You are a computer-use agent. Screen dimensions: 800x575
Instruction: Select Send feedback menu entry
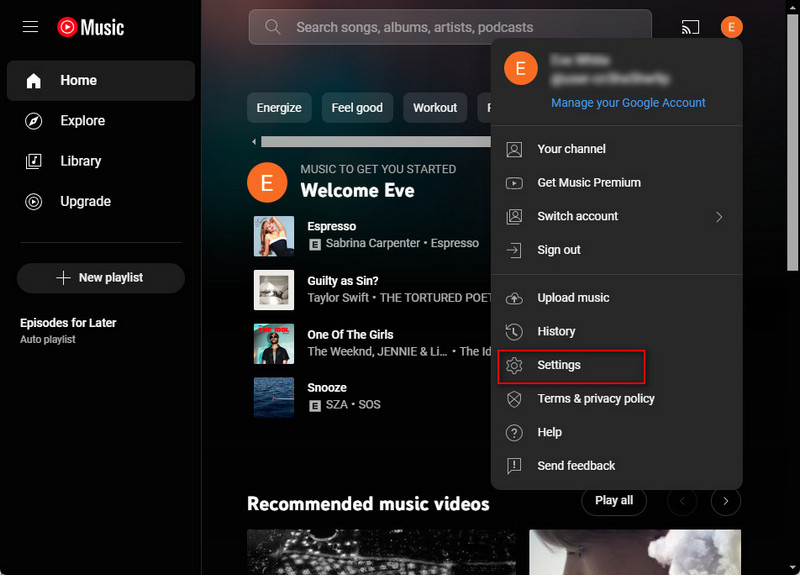[616, 466]
